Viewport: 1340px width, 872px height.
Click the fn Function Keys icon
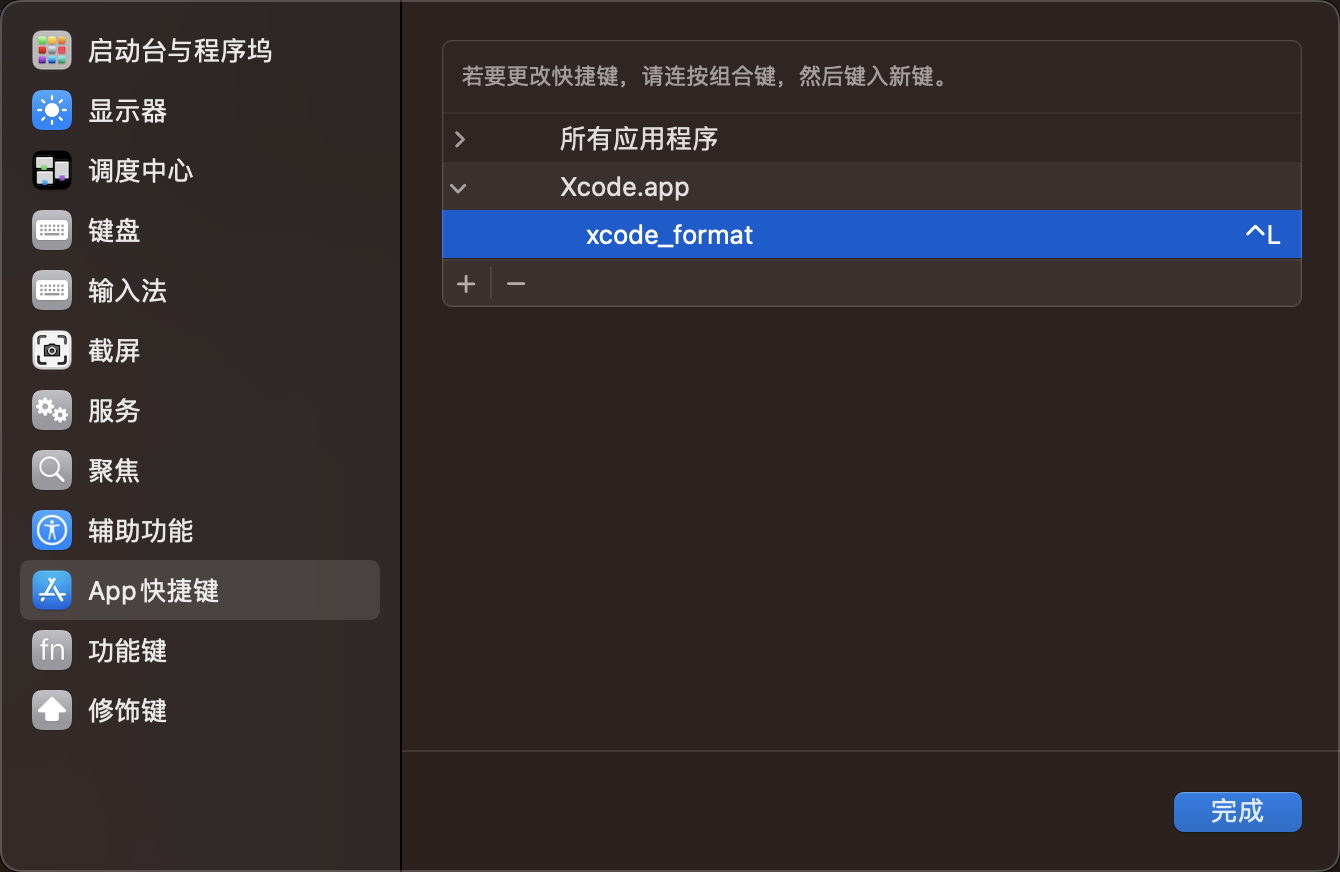(x=51, y=651)
